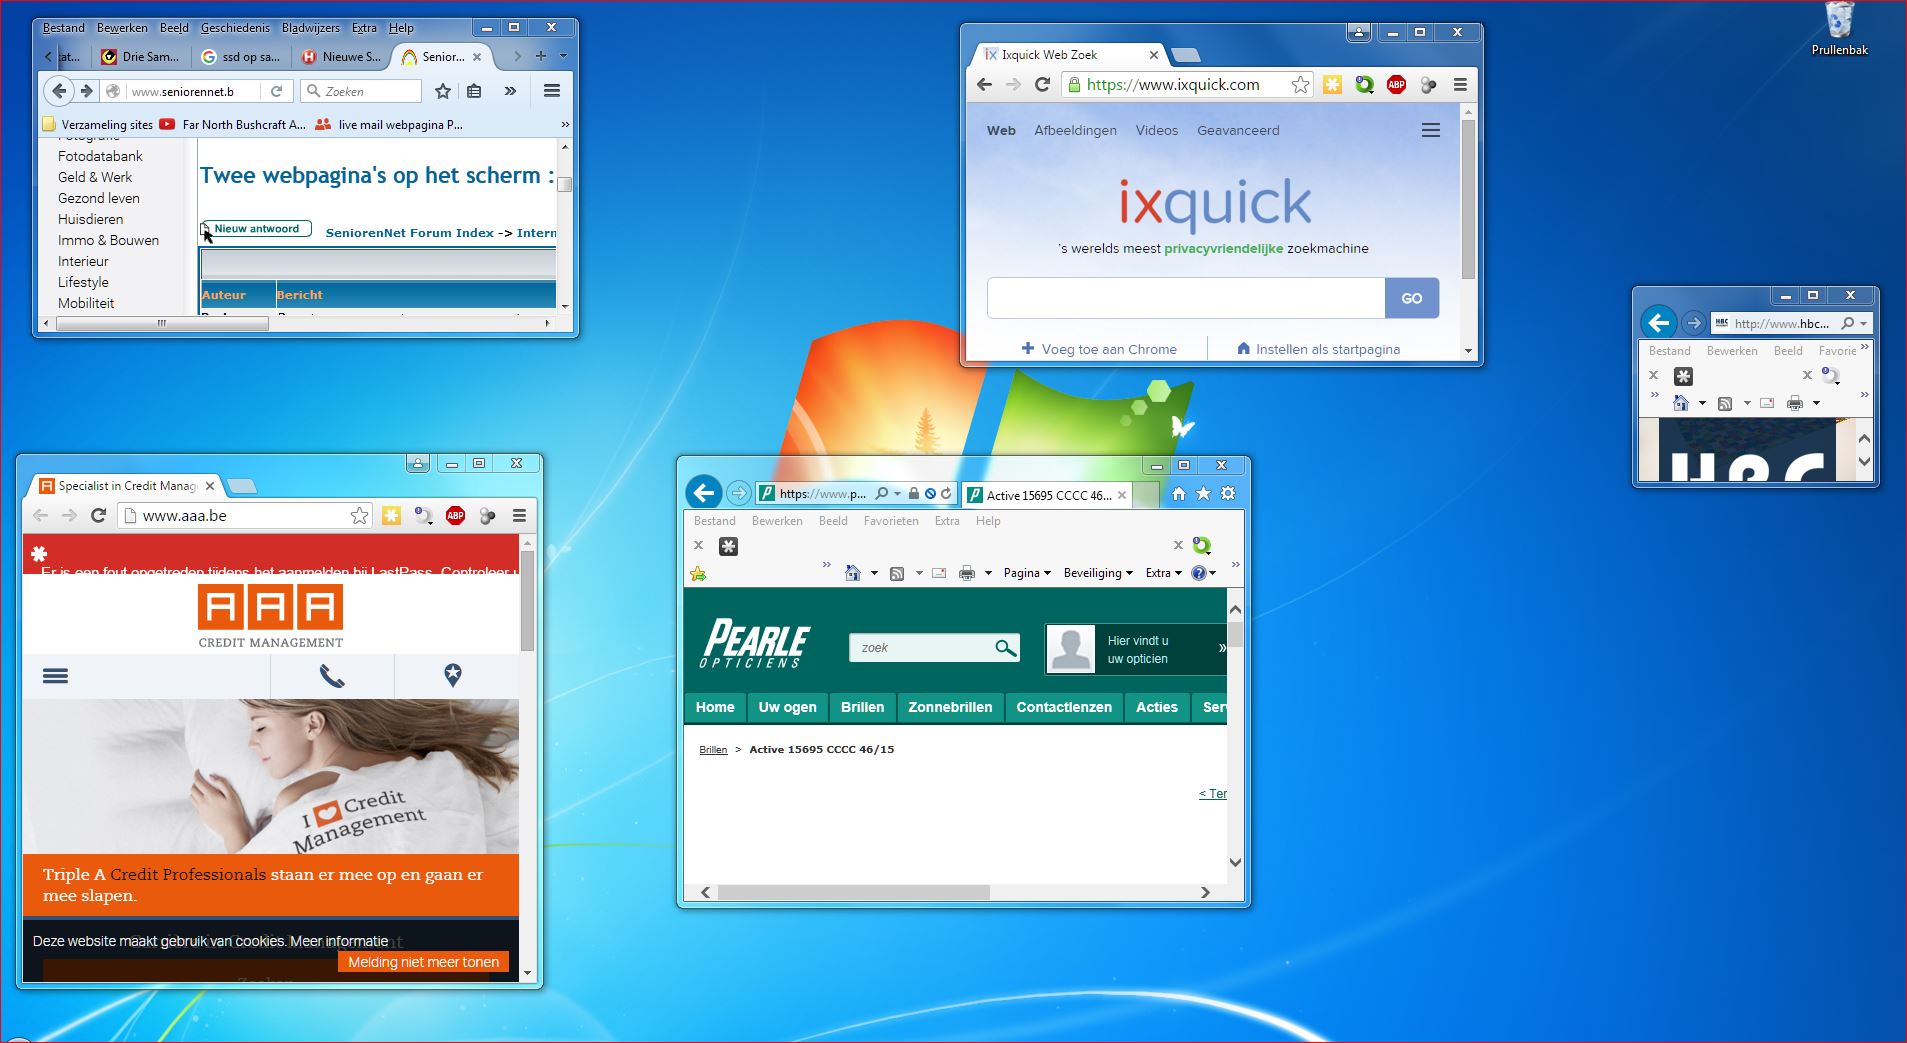This screenshot has width=1907, height=1043.
Task: Open ixquick page options menu beside Geavanceerd
Action: tap(1431, 131)
